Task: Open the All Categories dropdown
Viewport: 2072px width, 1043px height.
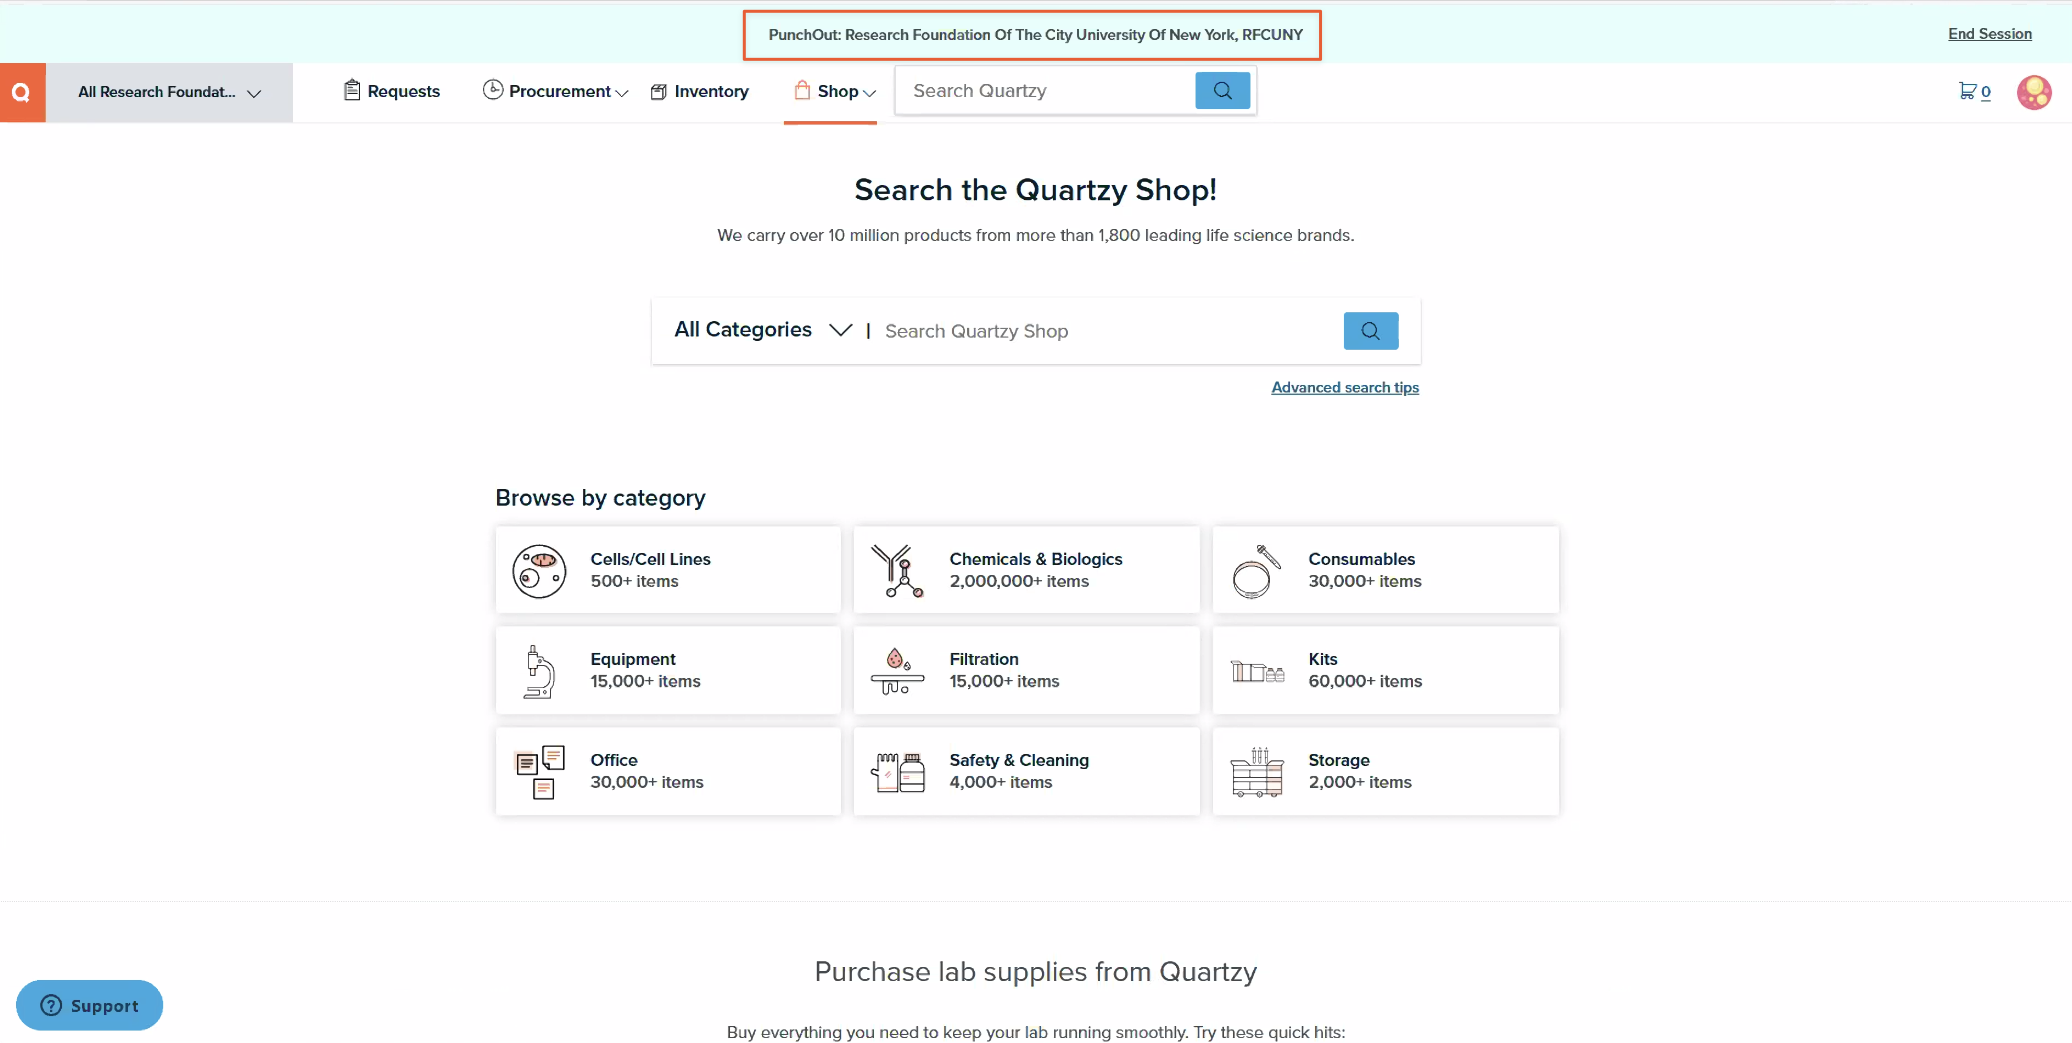Action: point(763,330)
